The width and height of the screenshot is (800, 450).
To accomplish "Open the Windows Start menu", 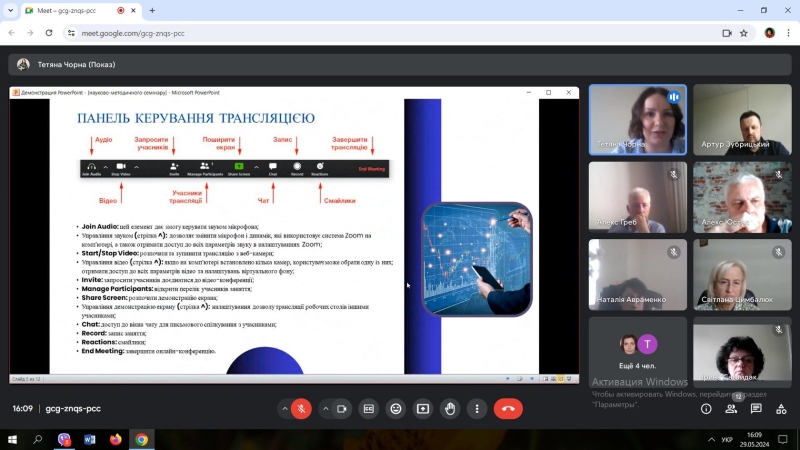I will 12,439.
